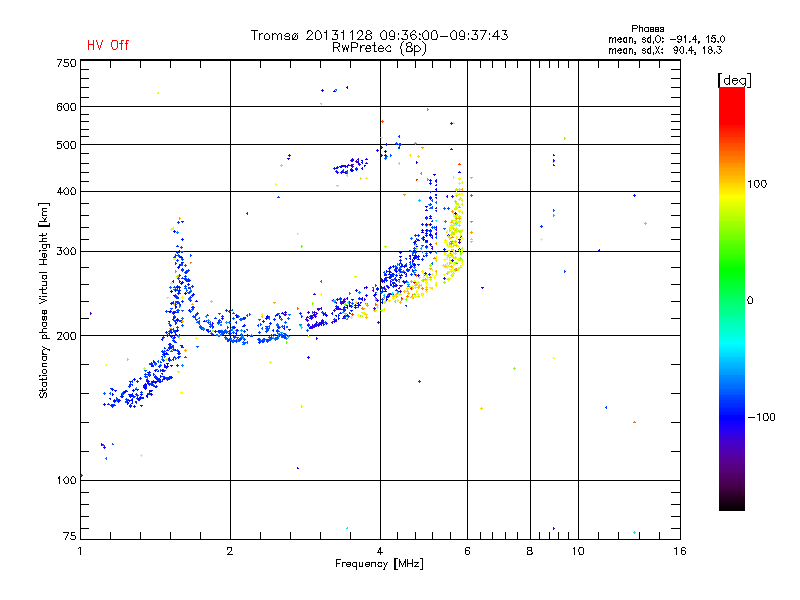Image resolution: width=800 pixels, height=600 pixels.
Task: Click the "Tromsø 20131128 09:36:00-09:37:43" title
Action: click(x=379, y=35)
